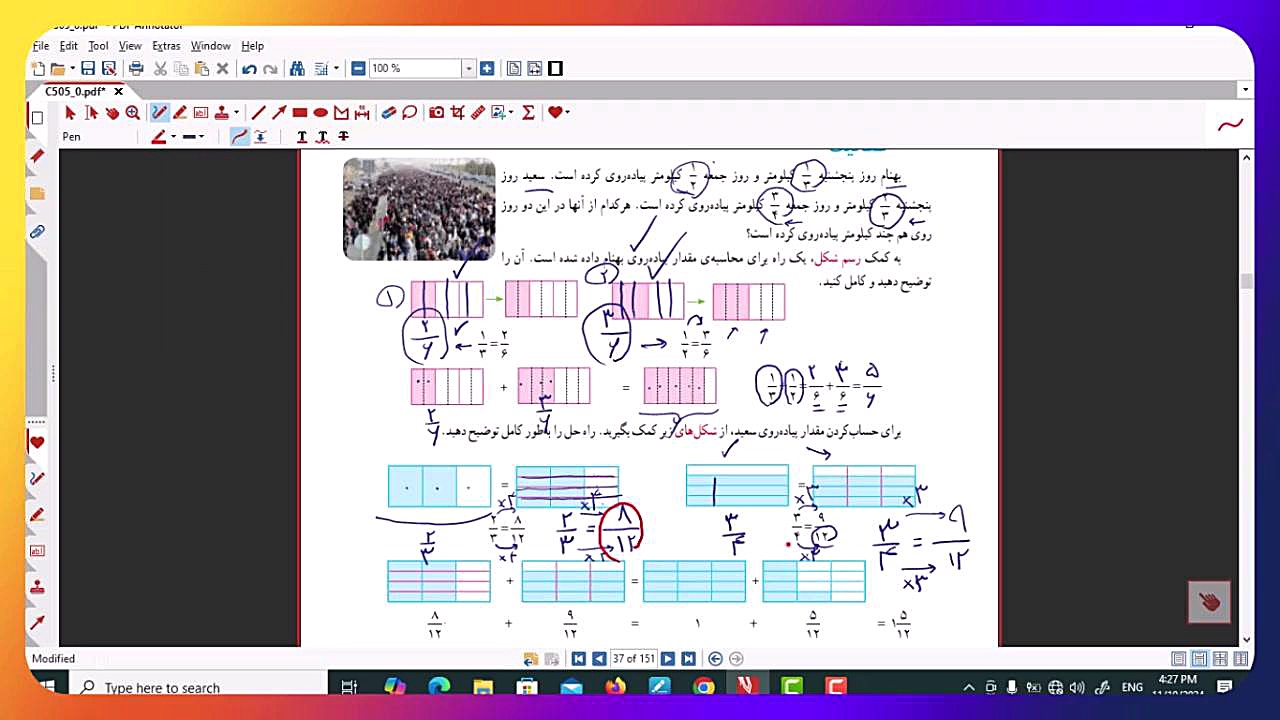This screenshot has width=1280, height=720.
Task: Activate the Zoom magnifier tool
Action: pos(132,113)
